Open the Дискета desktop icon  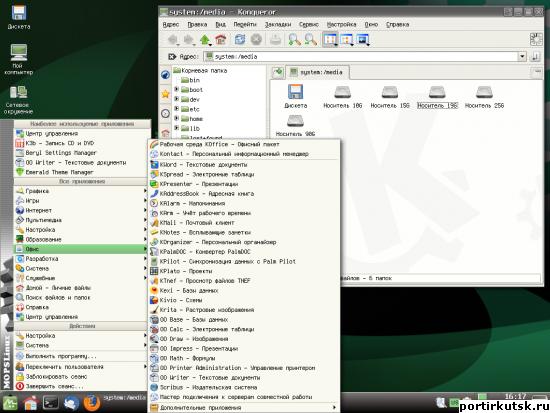point(19,17)
